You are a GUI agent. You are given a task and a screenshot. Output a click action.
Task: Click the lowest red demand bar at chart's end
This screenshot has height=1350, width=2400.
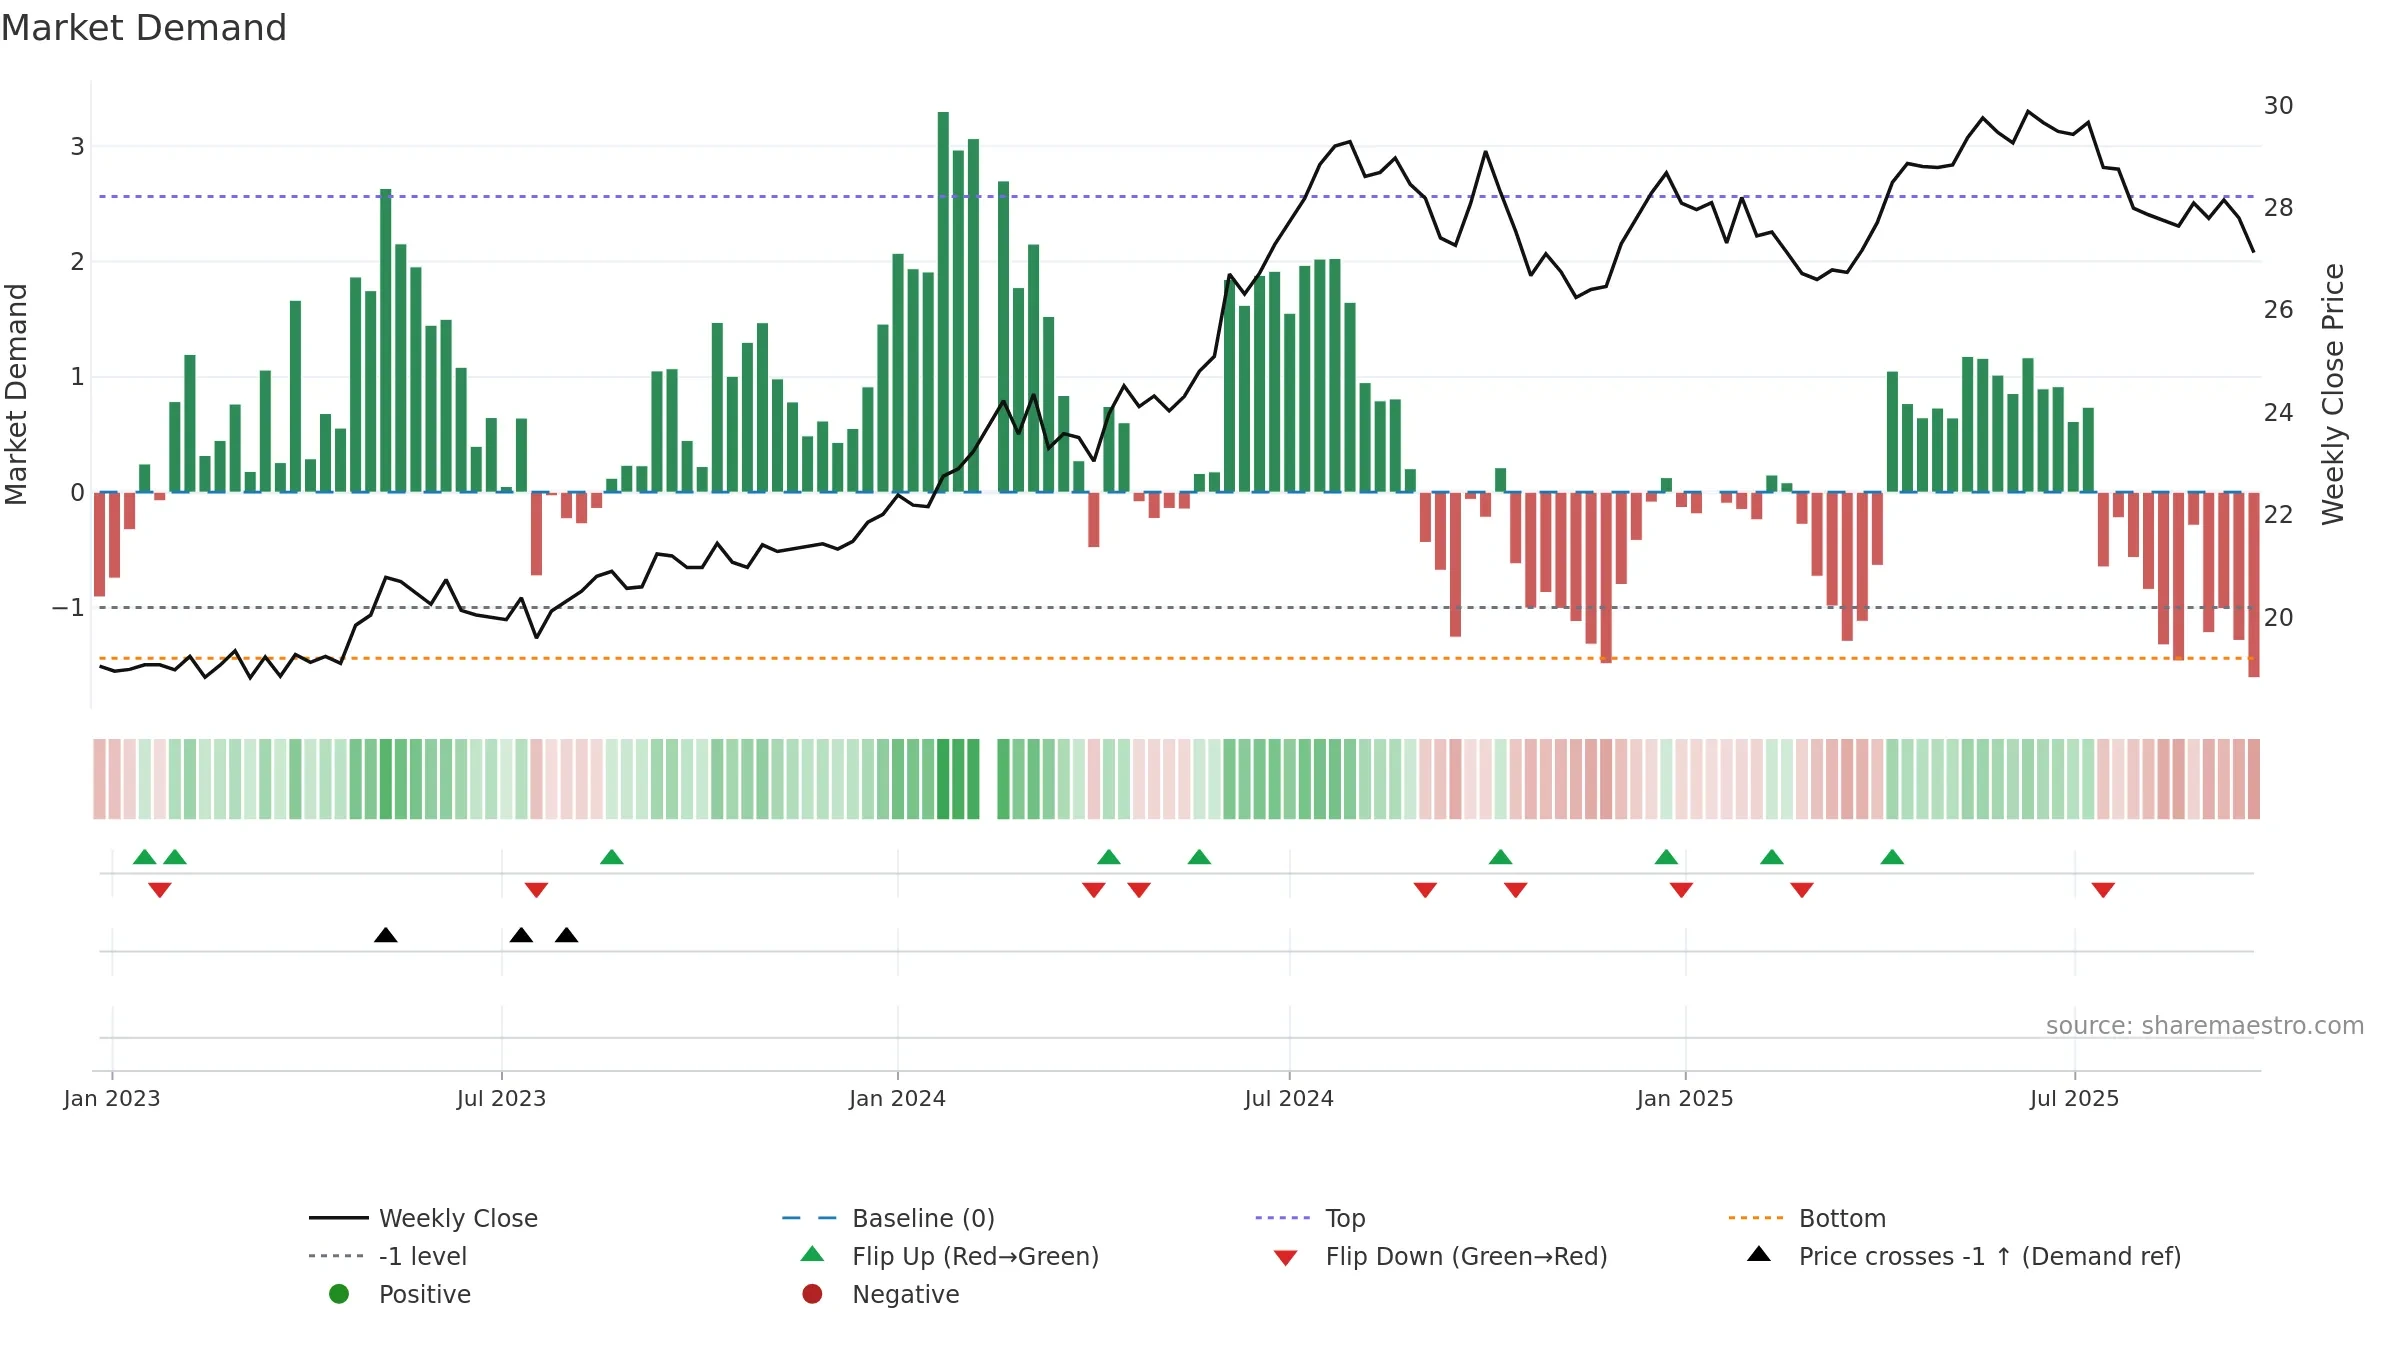coord(2254,585)
